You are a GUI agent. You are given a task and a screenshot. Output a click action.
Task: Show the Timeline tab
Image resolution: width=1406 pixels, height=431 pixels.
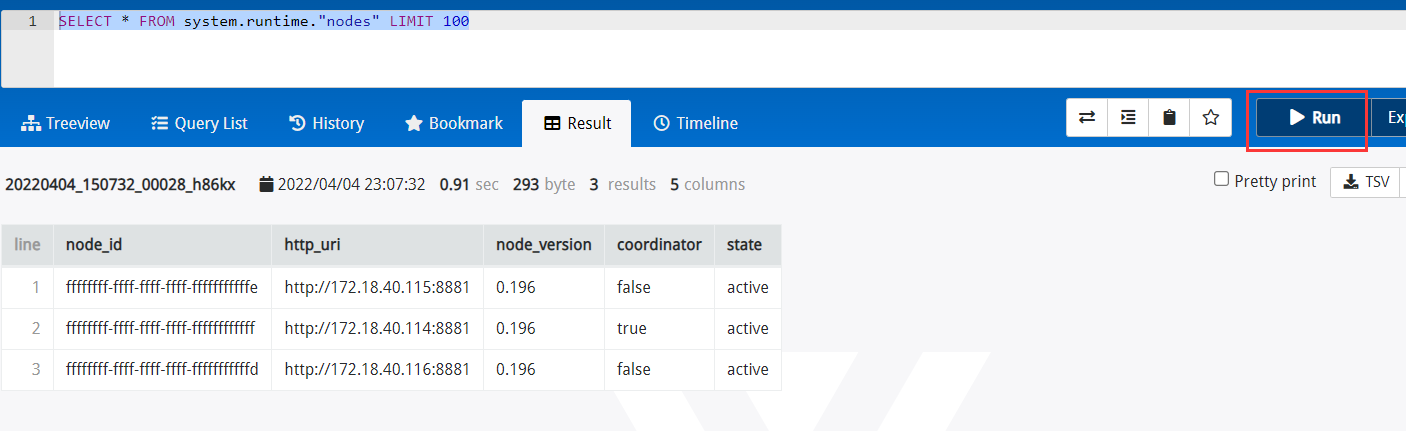[x=695, y=124]
